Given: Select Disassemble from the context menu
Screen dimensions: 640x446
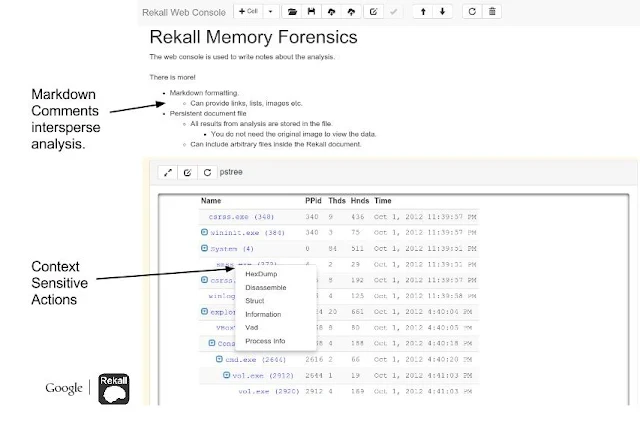Looking at the screenshot, I should pyautogui.click(x=266, y=287).
